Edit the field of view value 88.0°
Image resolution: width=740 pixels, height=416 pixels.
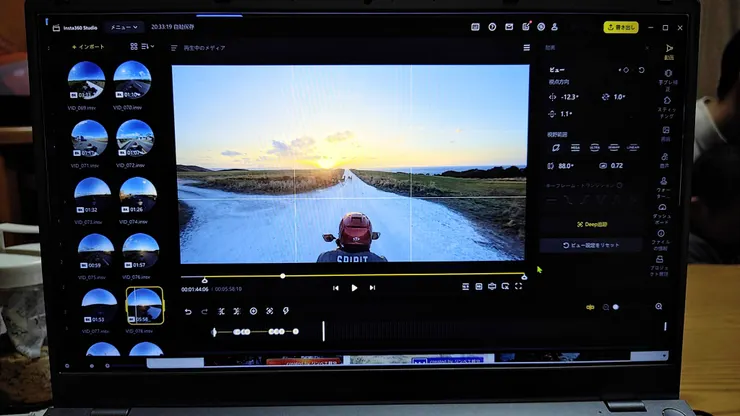pos(566,166)
